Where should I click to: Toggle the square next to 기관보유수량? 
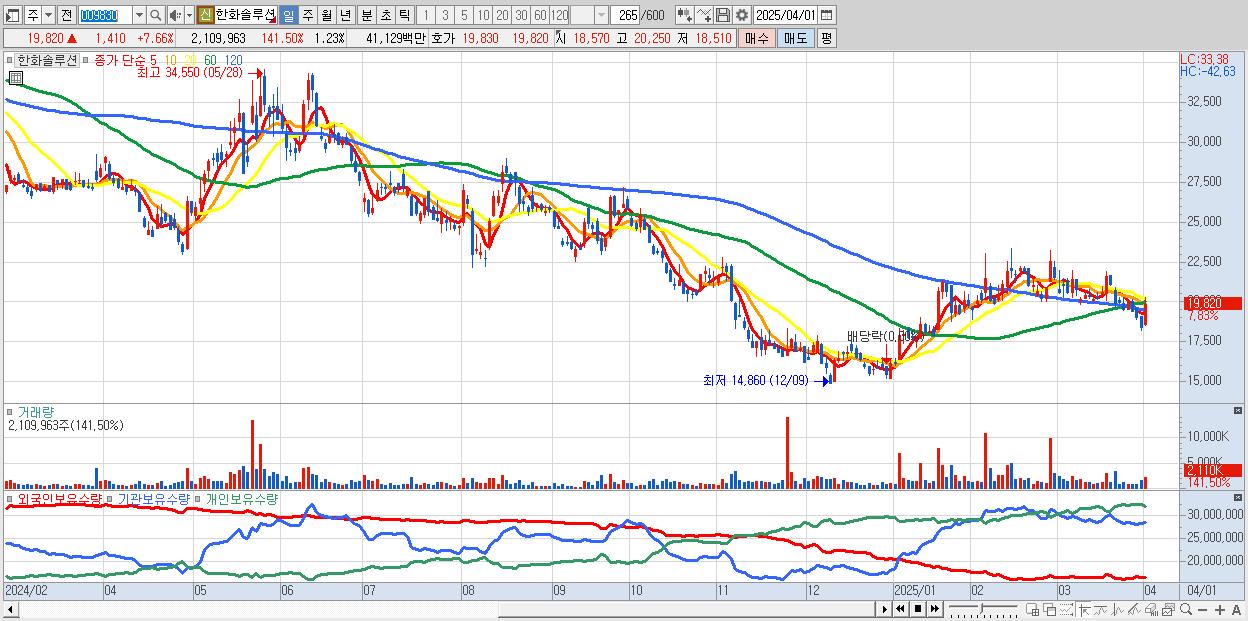click(x=109, y=498)
